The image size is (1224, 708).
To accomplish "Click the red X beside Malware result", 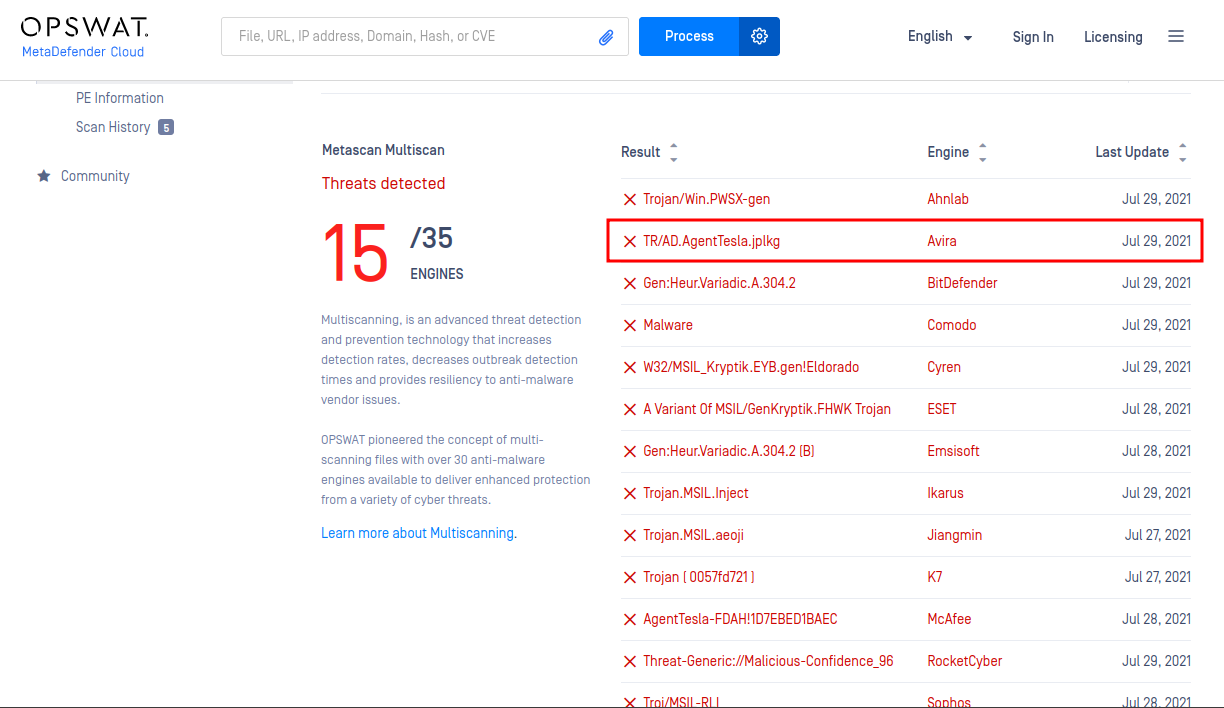I will (x=630, y=325).
